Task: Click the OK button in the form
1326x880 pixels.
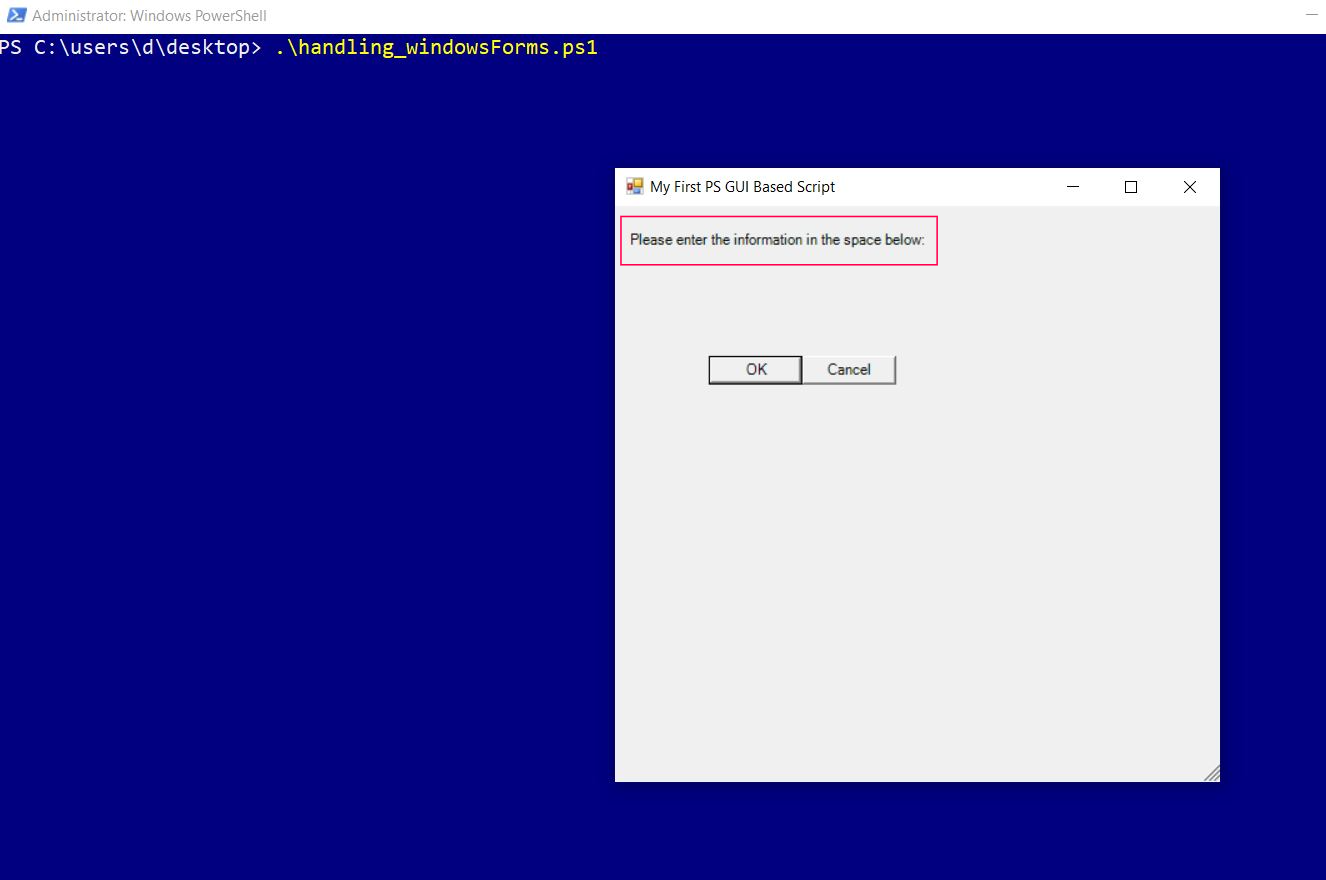Action: click(x=755, y=370)
